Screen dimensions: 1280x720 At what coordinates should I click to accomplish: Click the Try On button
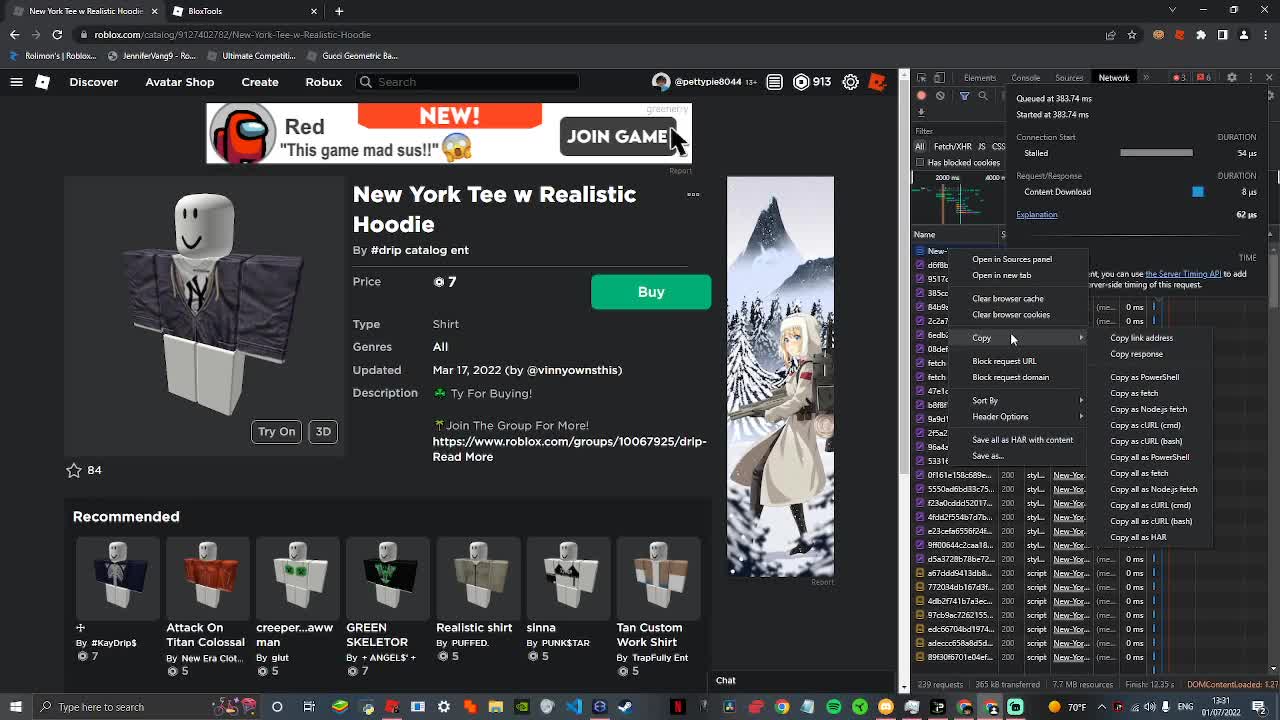click(276, 431)
